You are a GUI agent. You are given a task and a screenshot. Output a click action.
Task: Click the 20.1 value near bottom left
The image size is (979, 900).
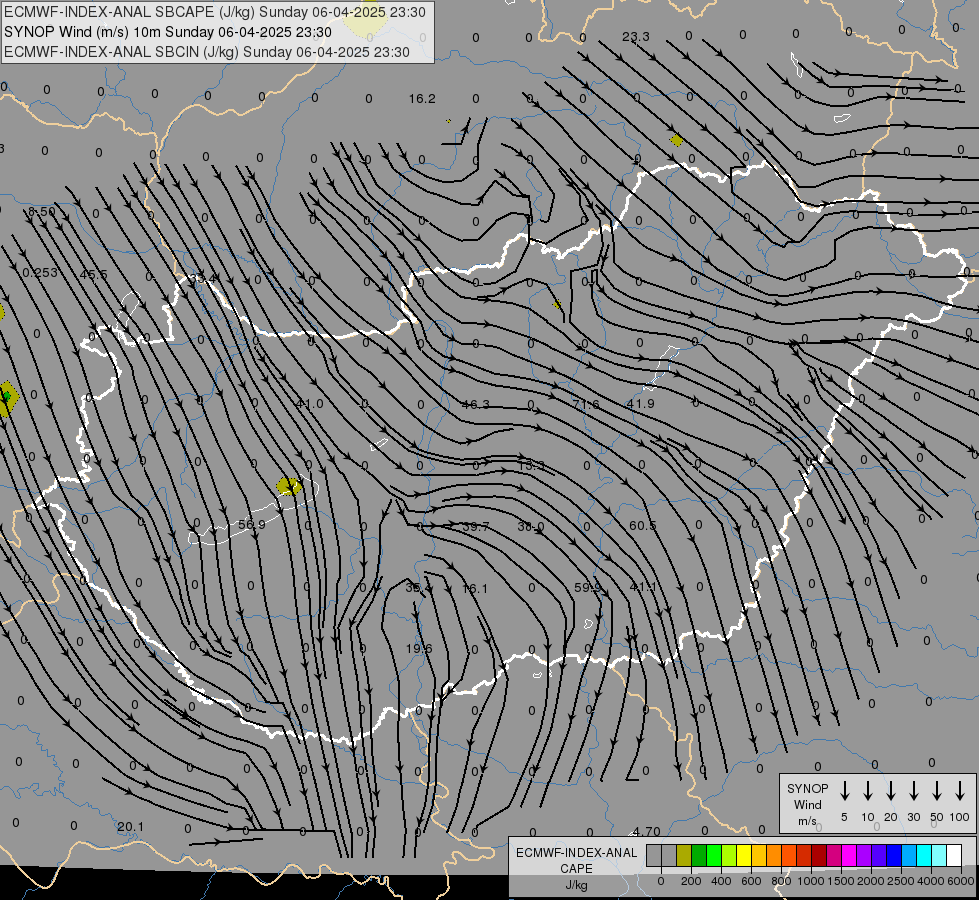[x=130, y=827]
